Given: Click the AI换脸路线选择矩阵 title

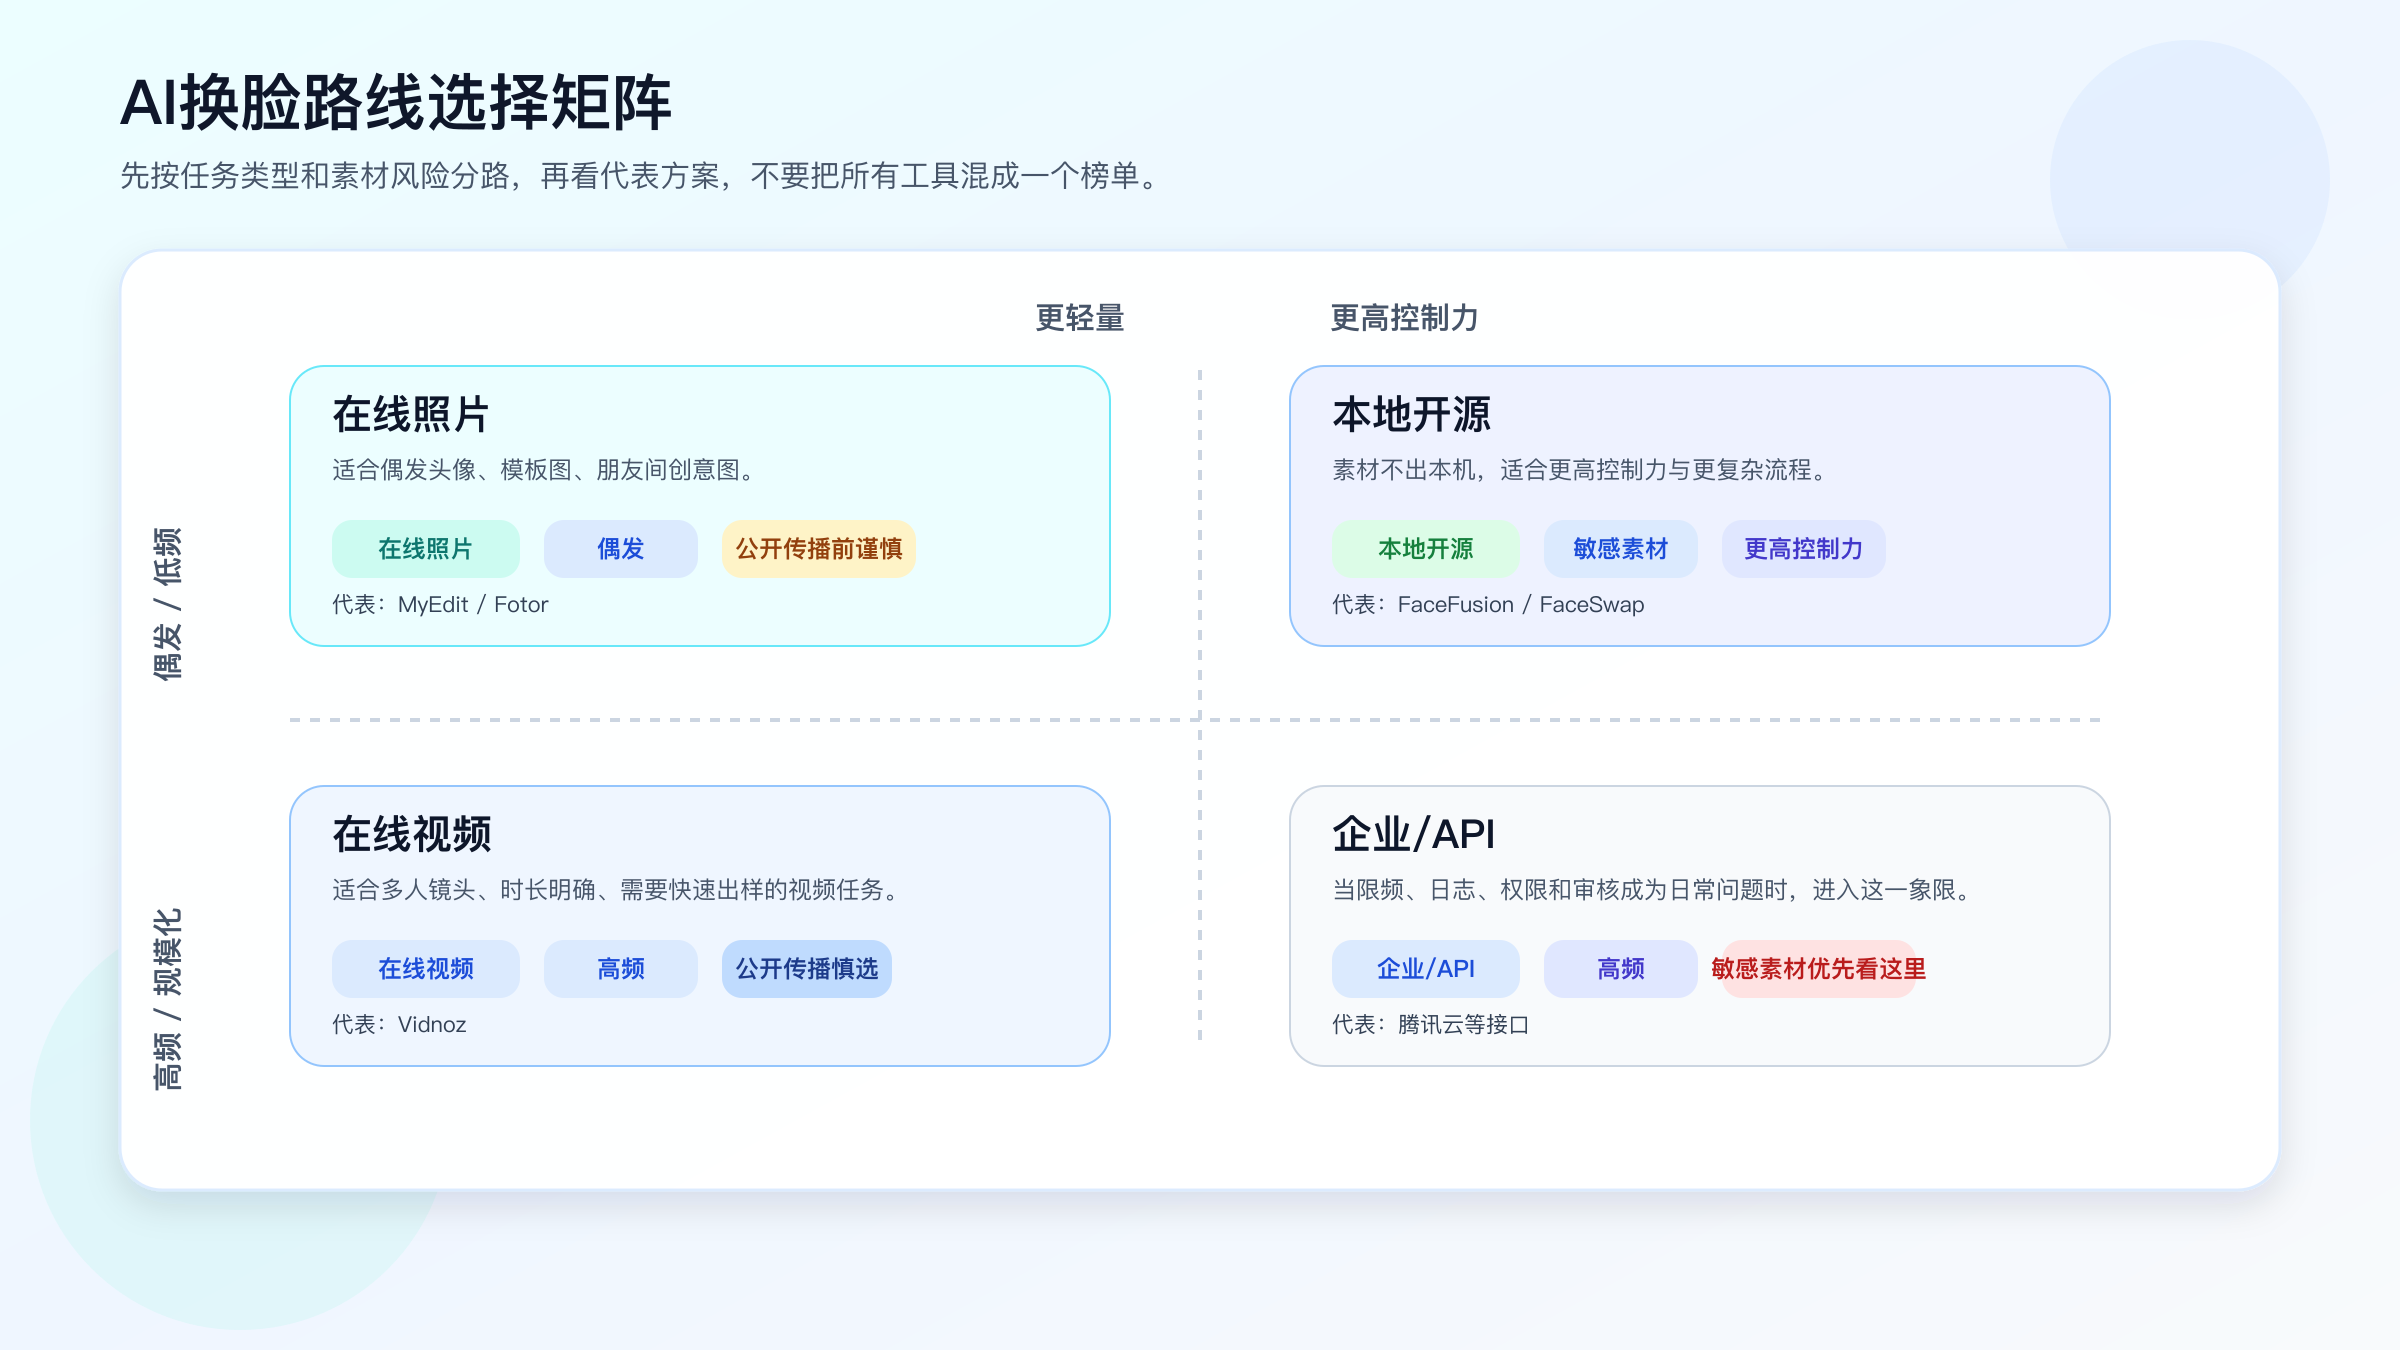Looking at the screenshot, I should pyautogui.click(x=396, y=103).
